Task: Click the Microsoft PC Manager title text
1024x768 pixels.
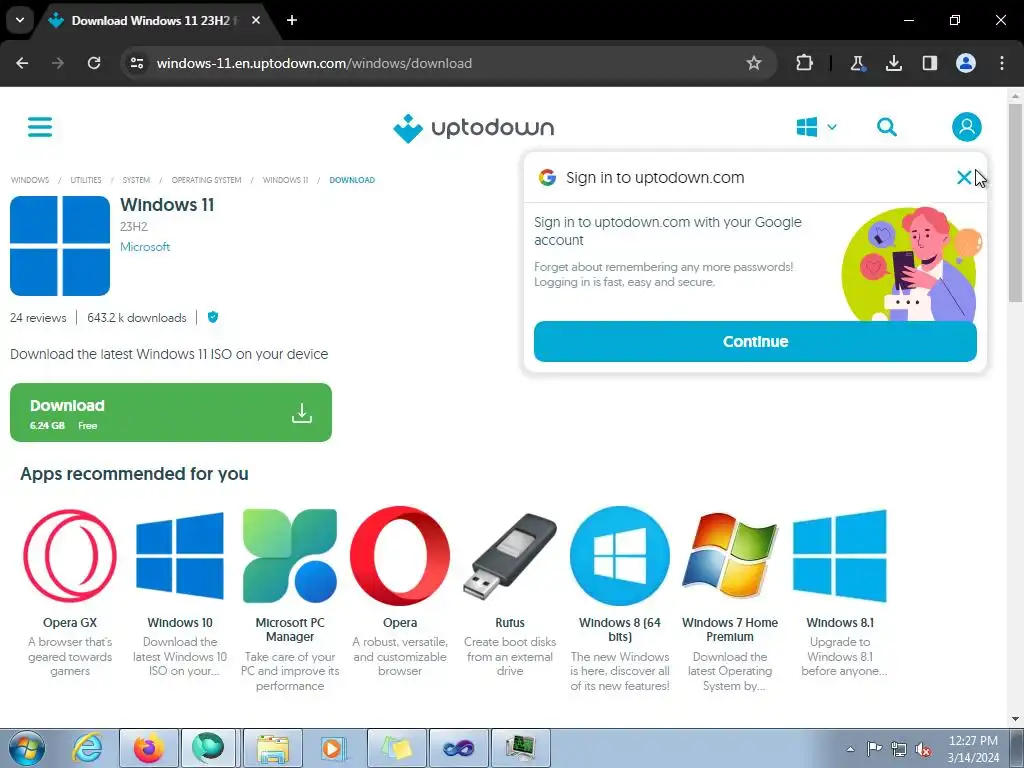Action: pos(290,630)
